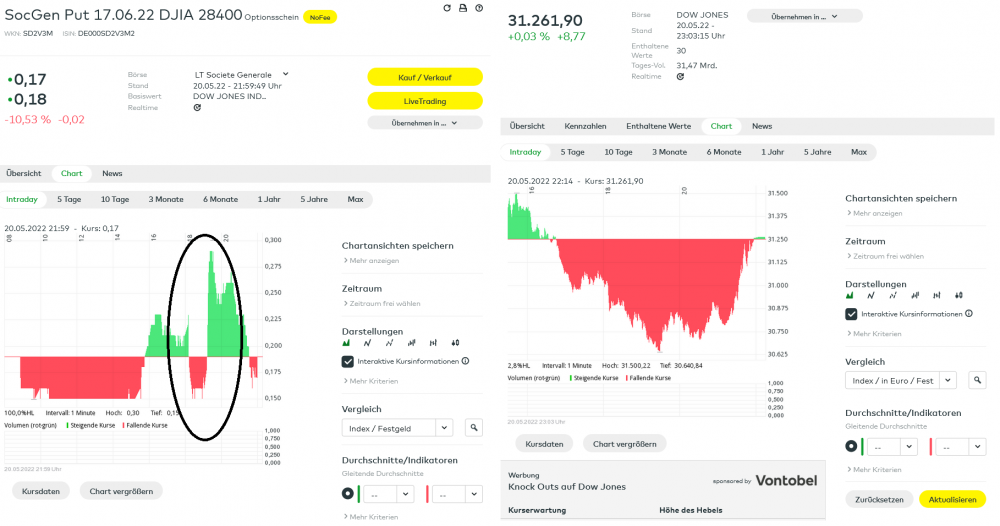1000x526 pixels.
Task: Click search icon next to Index / Festgeld
Action: [x=474, y=428]
